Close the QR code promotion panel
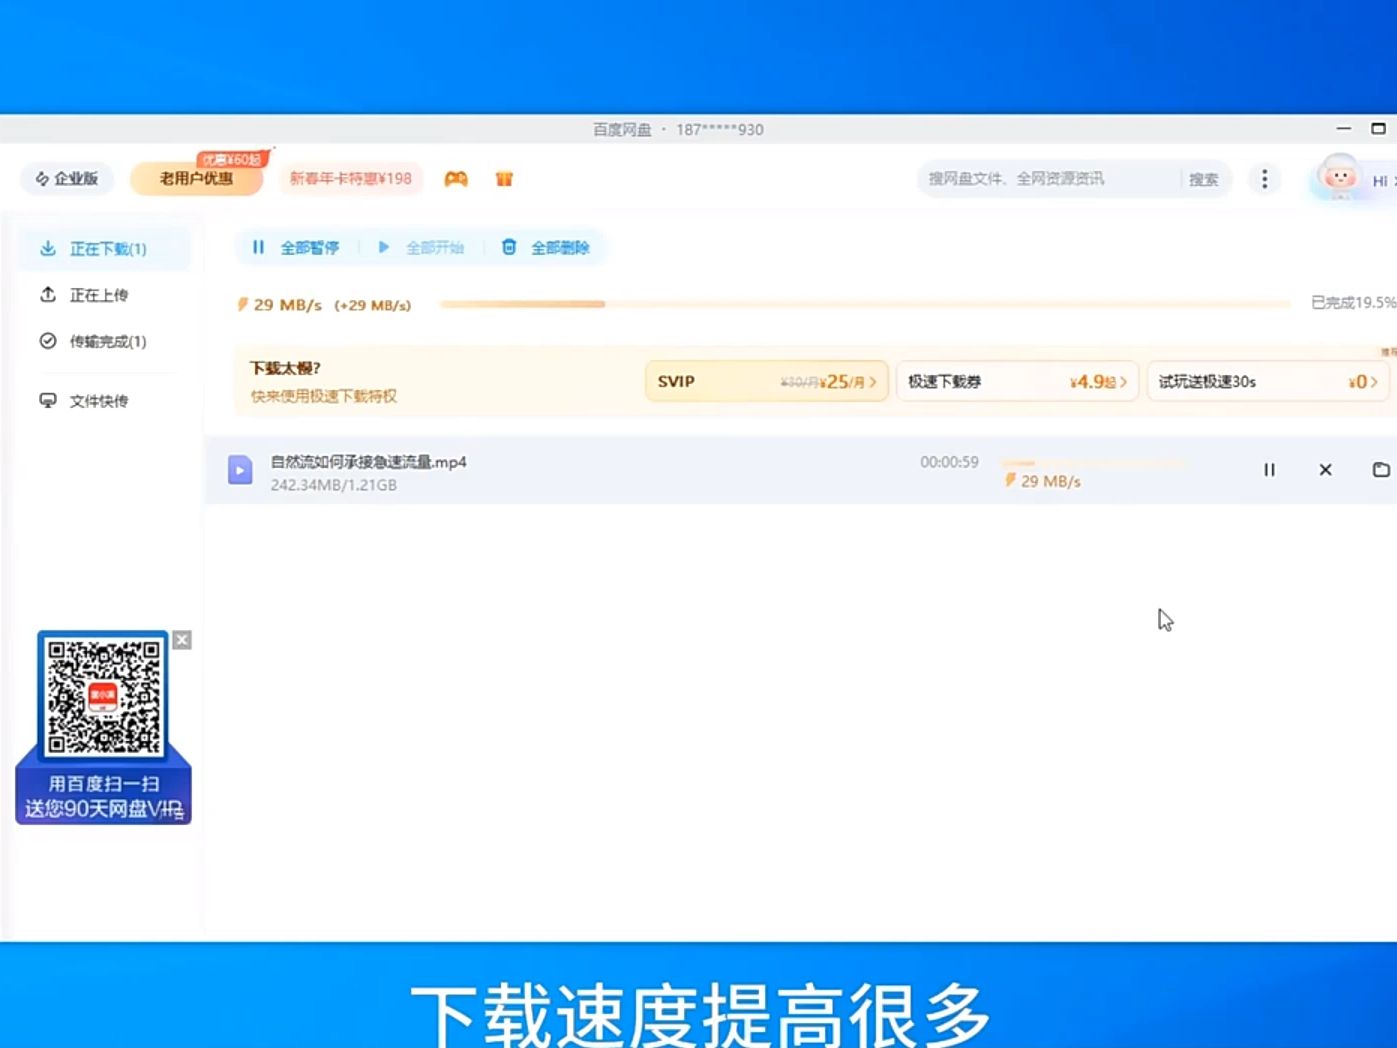Screen dimensions: 1397x1048 [182, 640]
